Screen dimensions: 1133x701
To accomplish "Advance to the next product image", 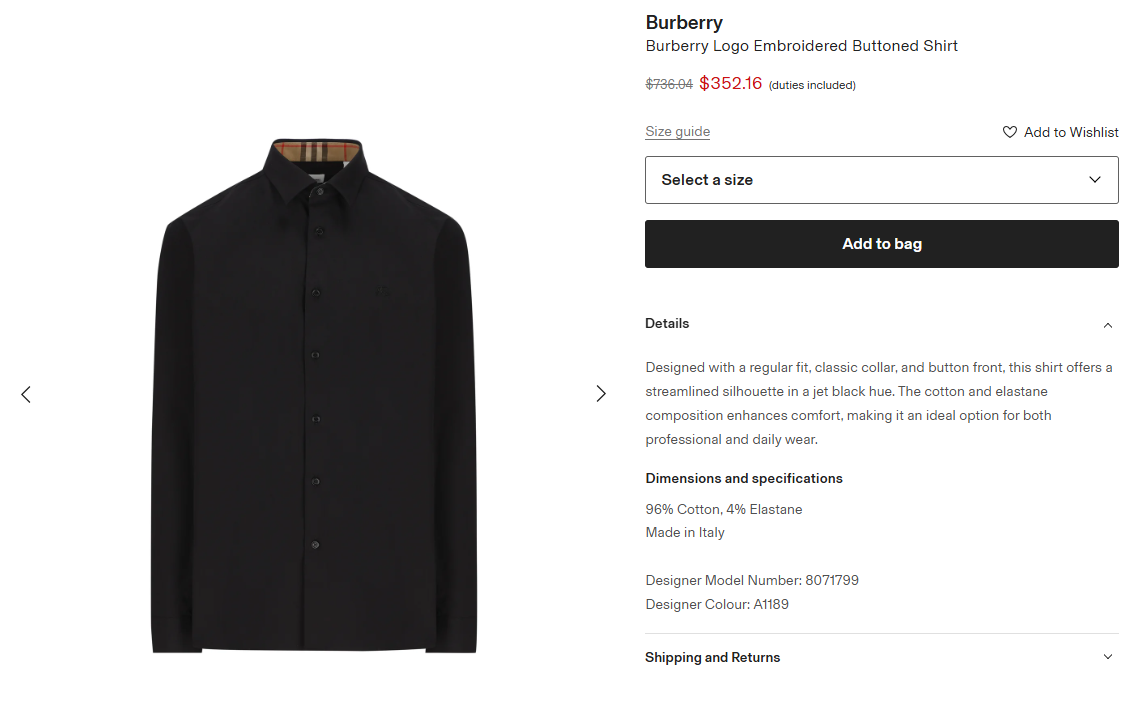I will tap(600, 393).
